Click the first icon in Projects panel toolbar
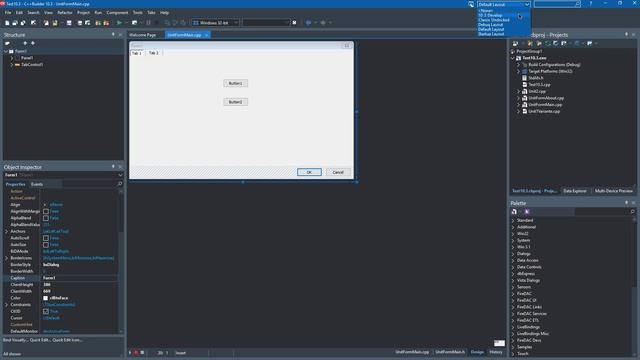This screenshot has height=360, width=640. pos(515,43)
